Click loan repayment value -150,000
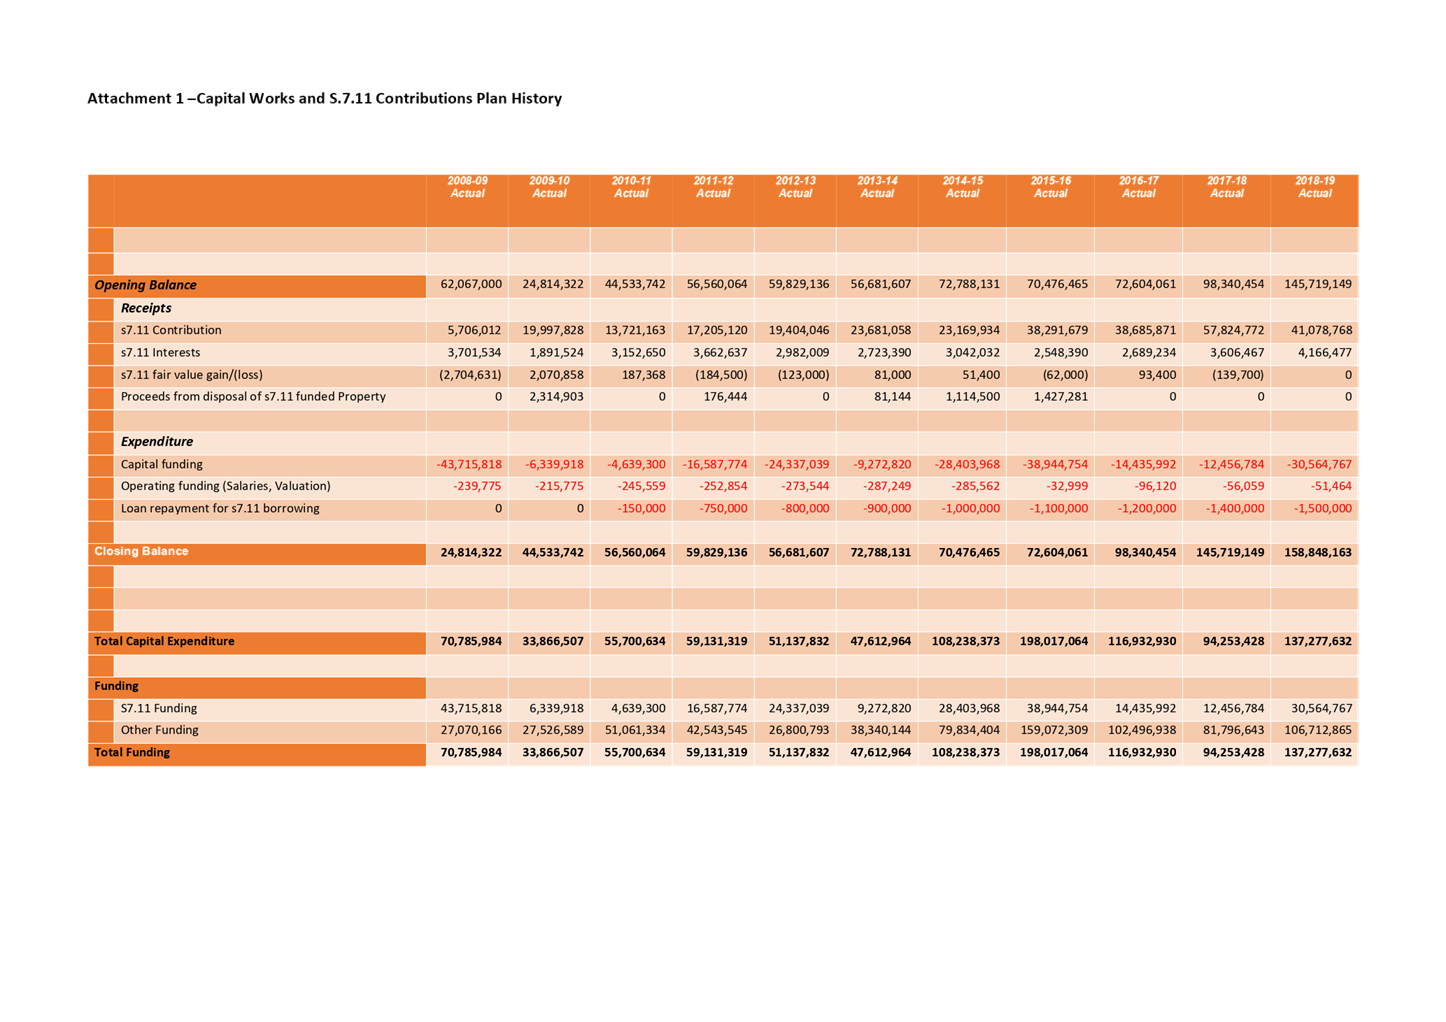 point(641,508)
